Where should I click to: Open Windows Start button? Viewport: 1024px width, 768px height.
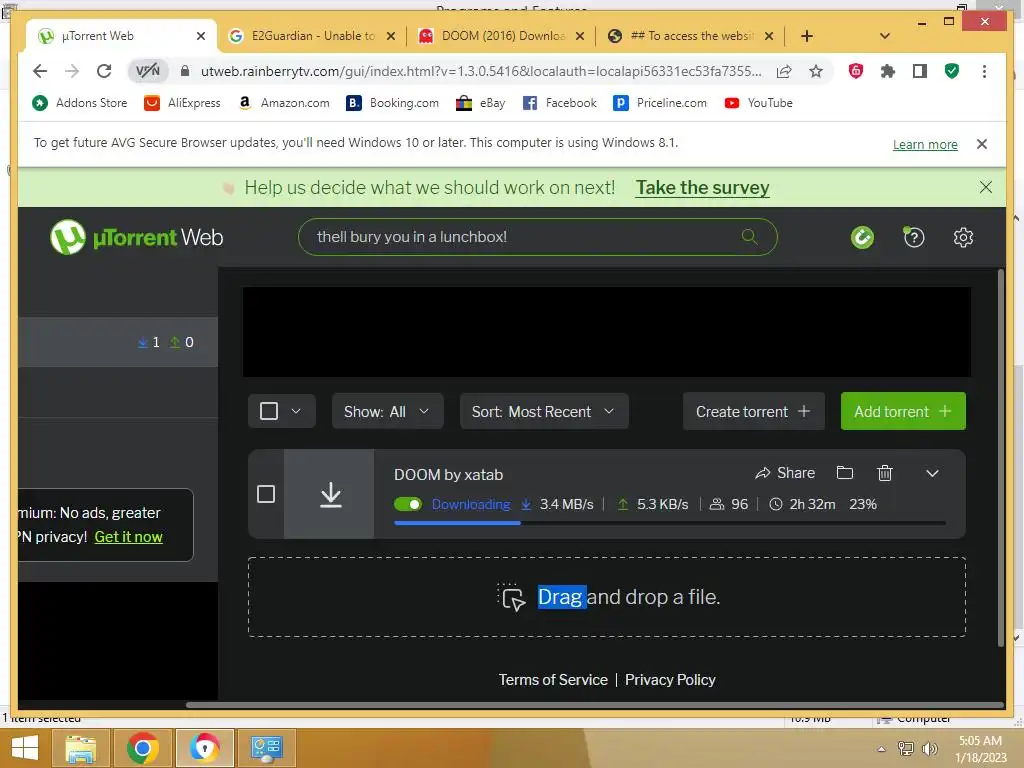25,748
